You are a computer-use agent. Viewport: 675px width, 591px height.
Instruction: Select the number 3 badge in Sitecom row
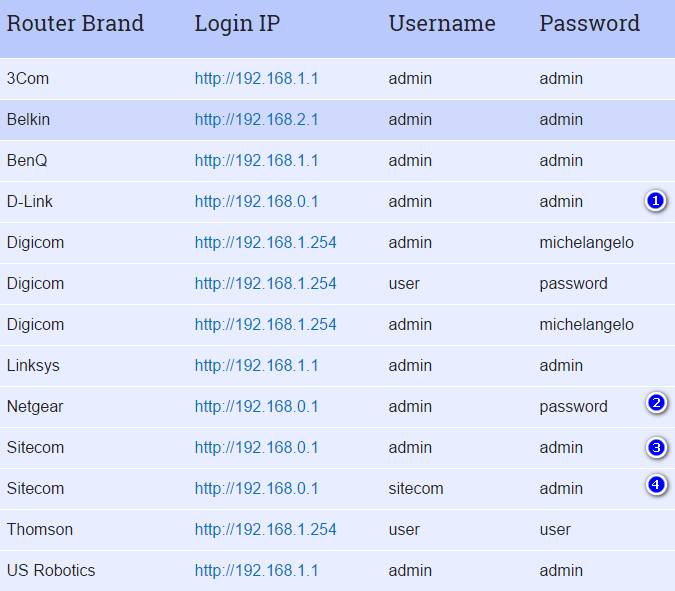click(x=656, y=447)
